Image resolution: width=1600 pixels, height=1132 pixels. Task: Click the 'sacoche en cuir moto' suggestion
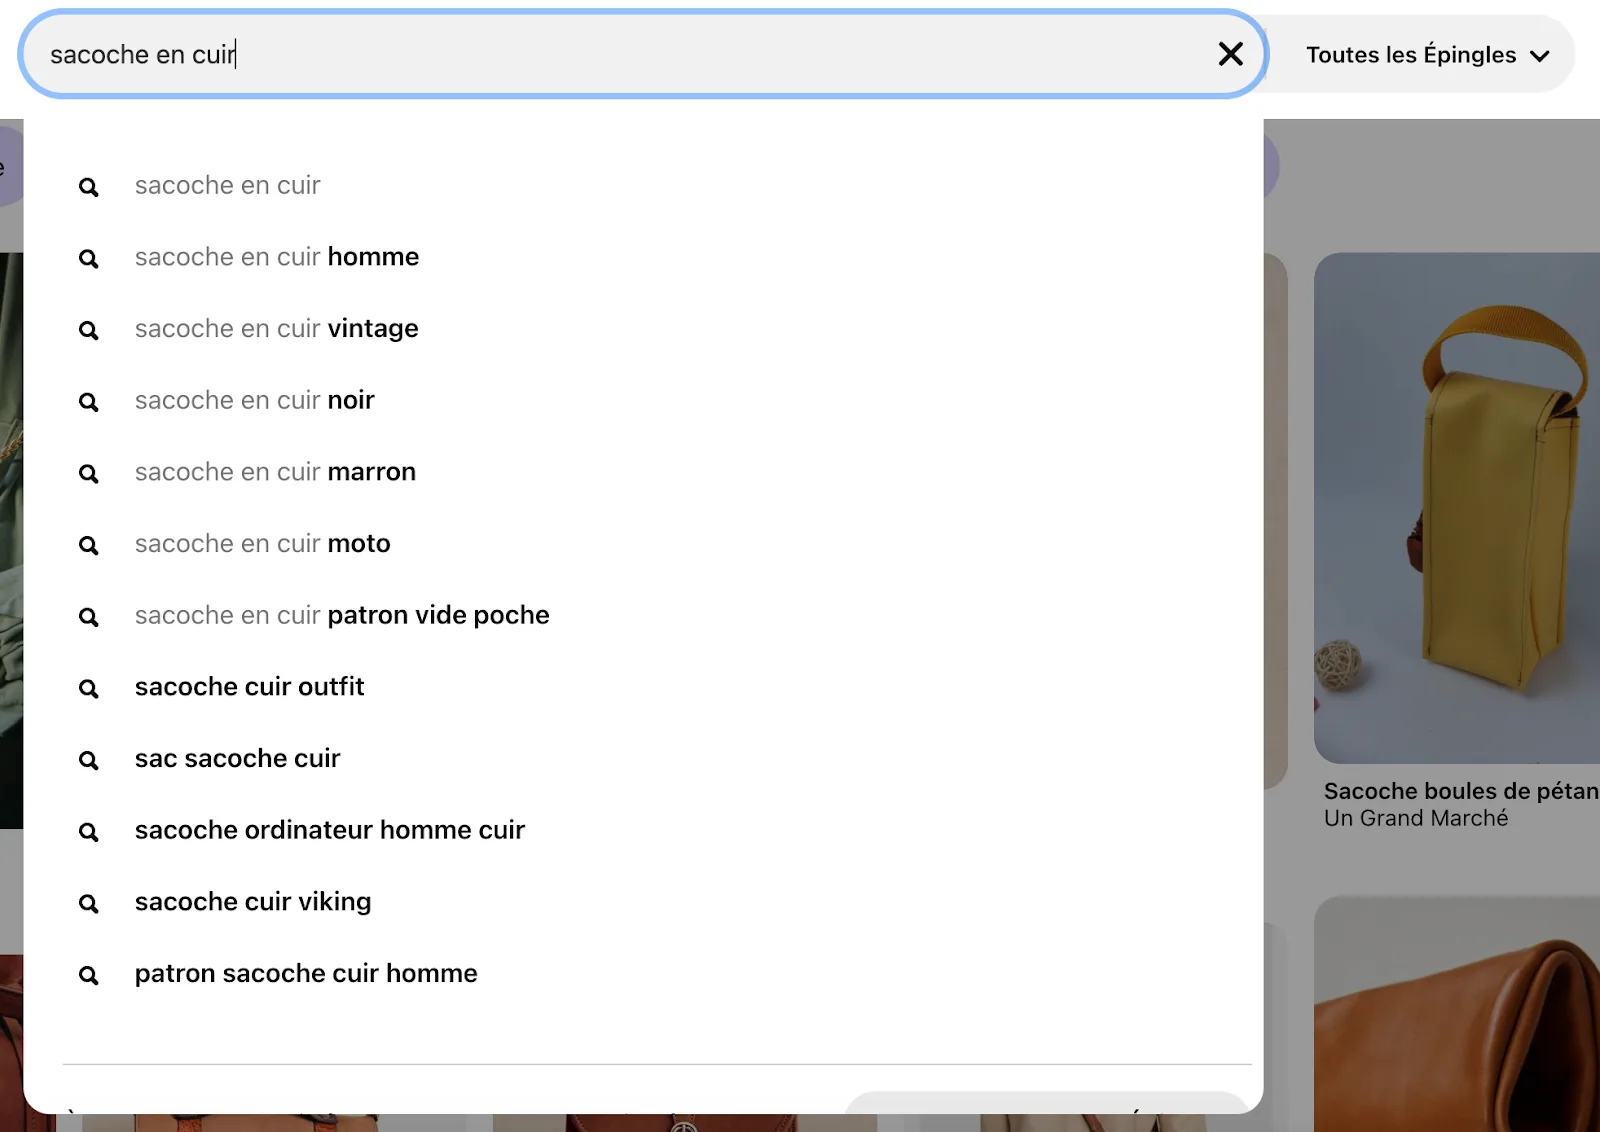pyautogui.click(x=263, y=544)
